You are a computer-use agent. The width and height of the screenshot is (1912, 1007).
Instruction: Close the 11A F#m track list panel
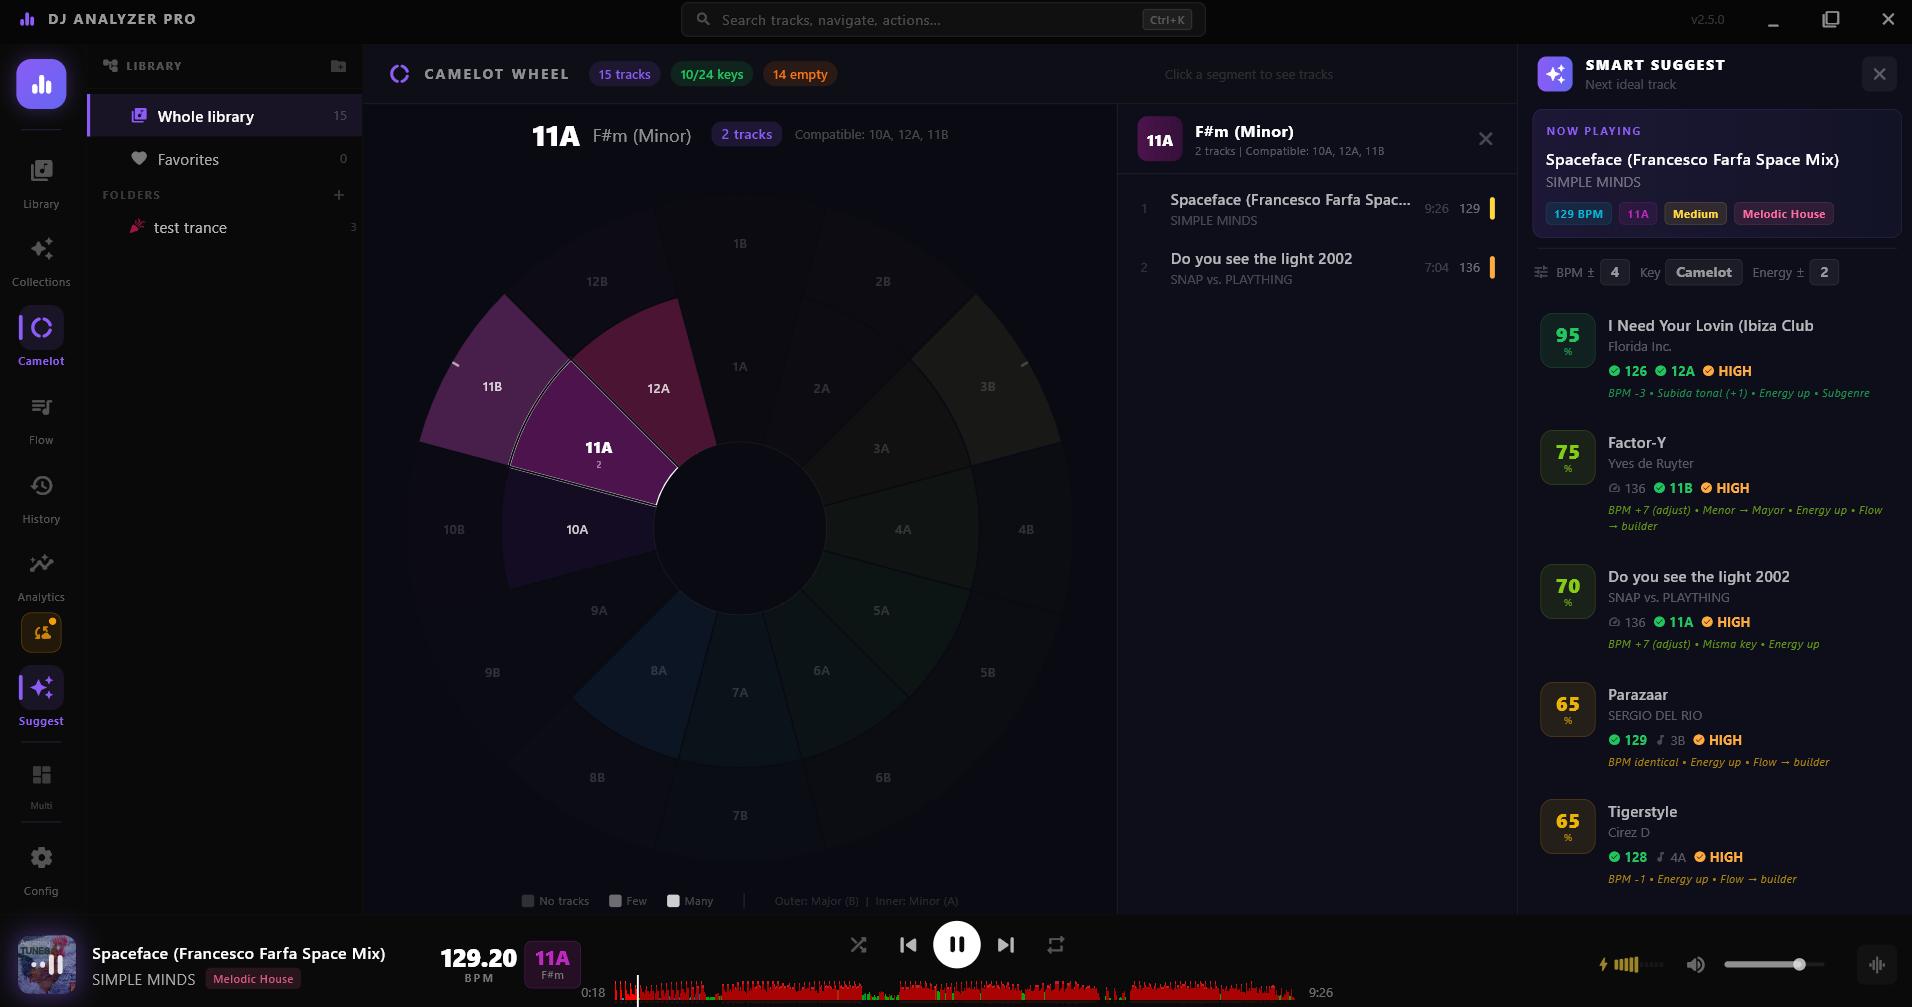pyautogui.click(x=1485, y=139)
